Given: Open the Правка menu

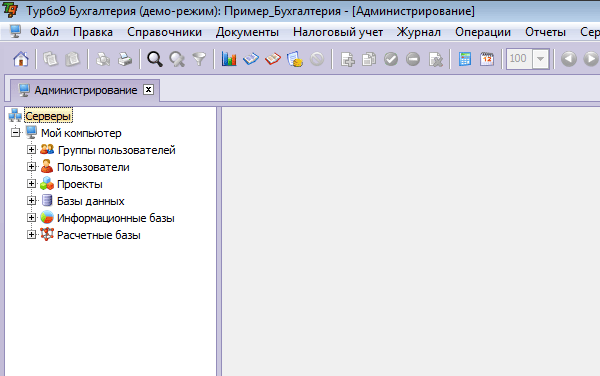Looking at the screenshot, I should [93, 32].
